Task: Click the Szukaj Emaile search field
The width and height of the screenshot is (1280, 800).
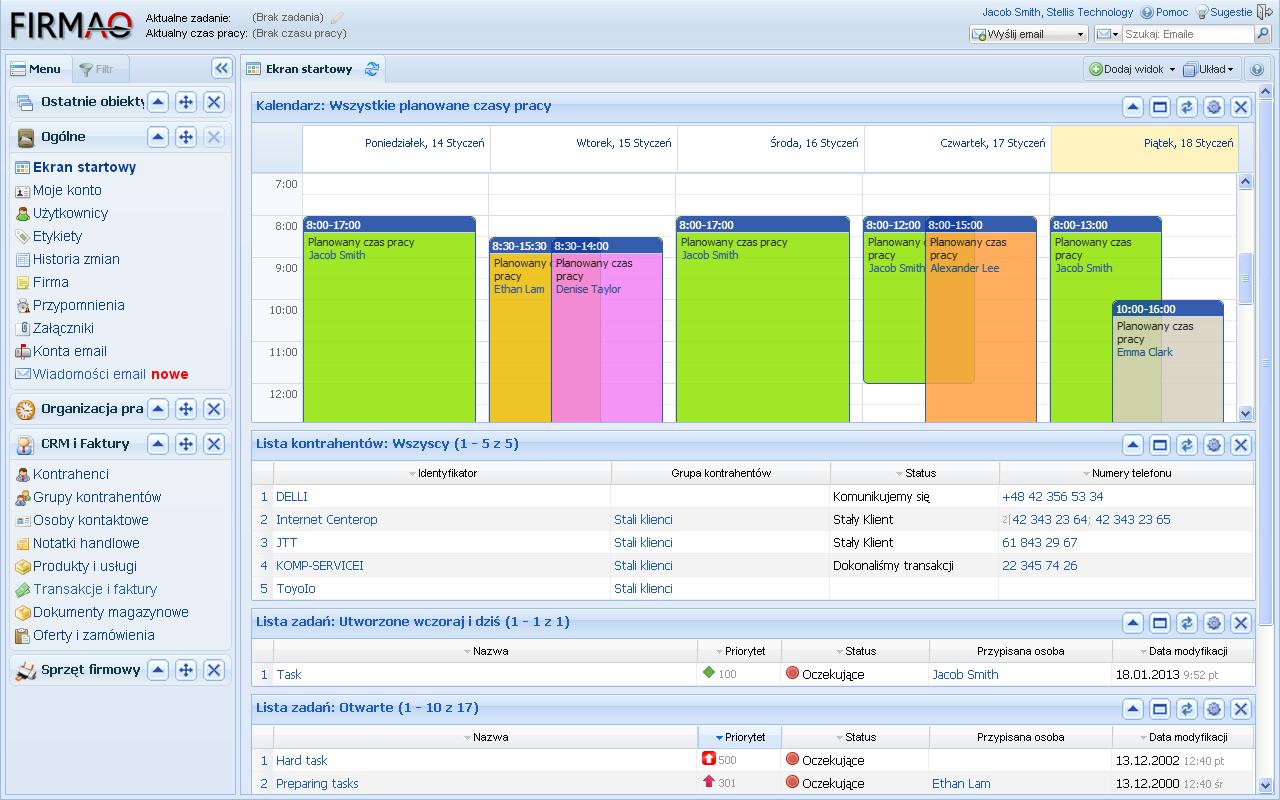Action: point(1187,34)
